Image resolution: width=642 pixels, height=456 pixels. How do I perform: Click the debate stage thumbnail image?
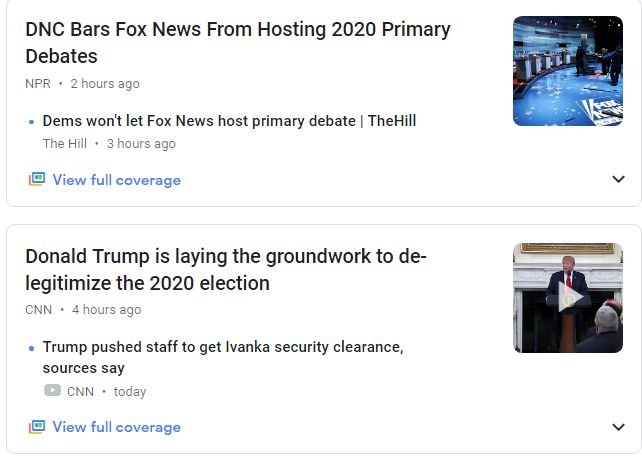(x=567, y=71)
